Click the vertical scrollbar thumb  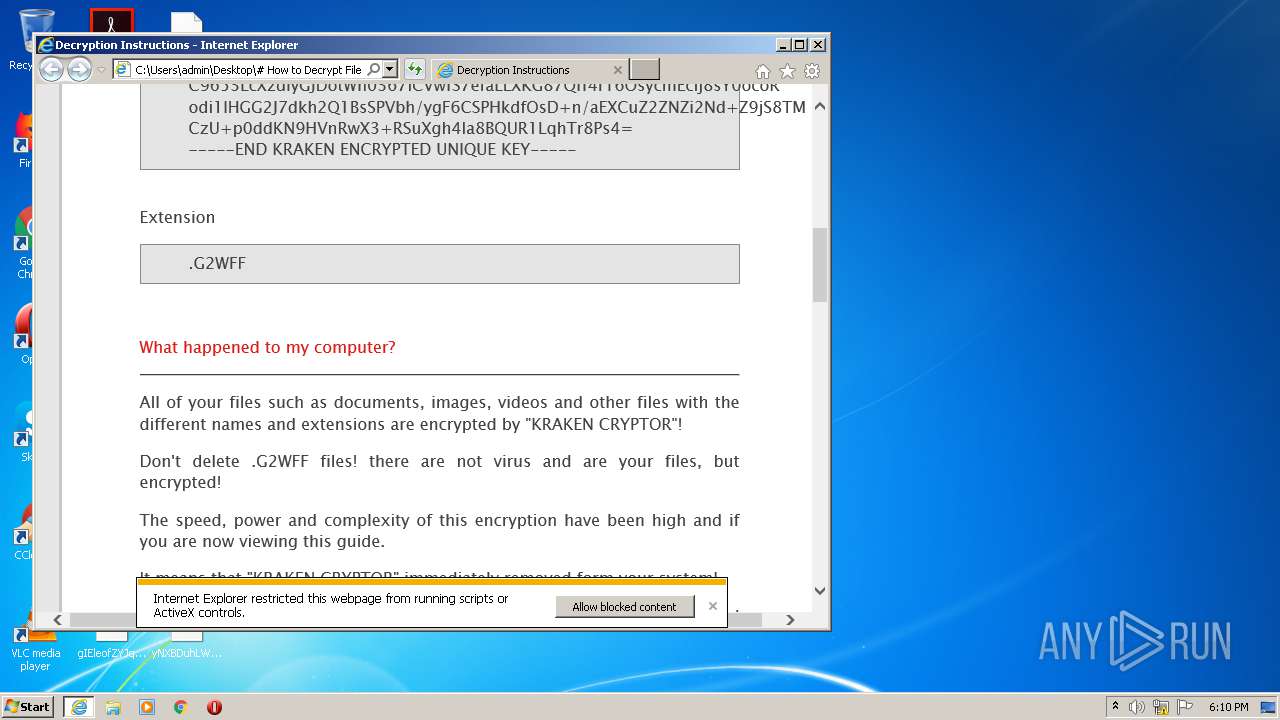[820, 265]
